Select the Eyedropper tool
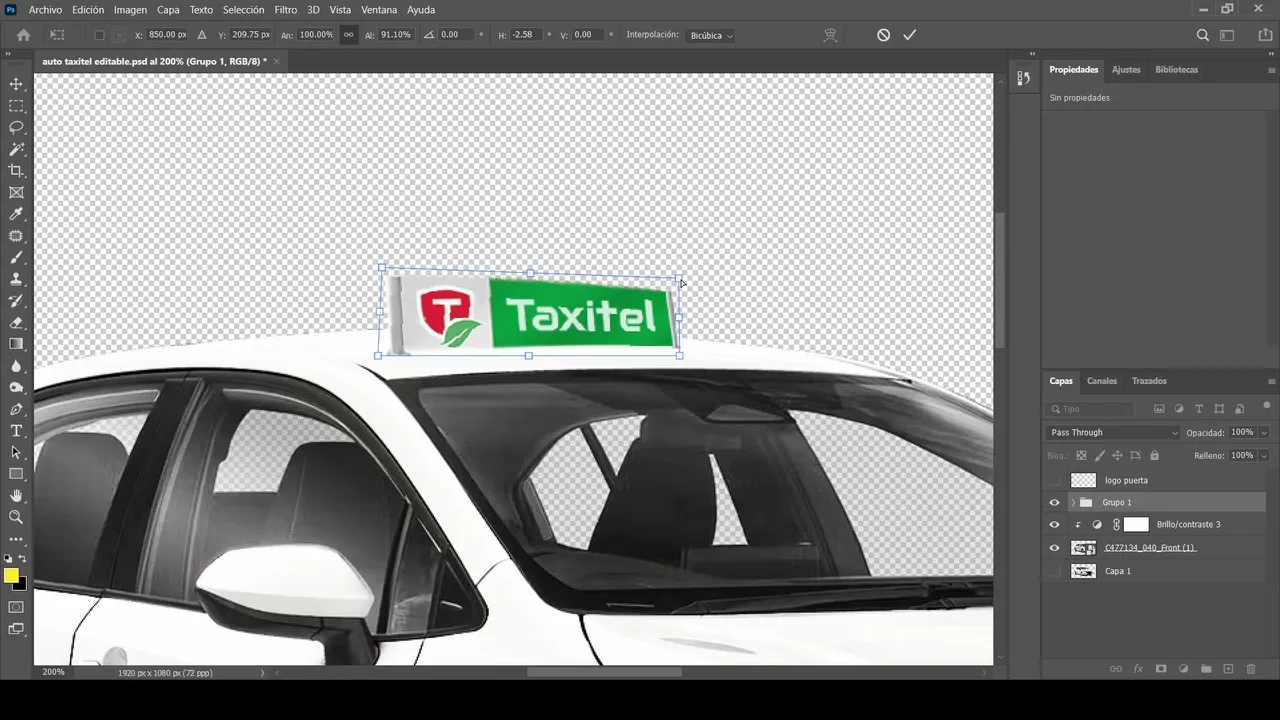Viewport: 1280px width, 720px height. pyautogui.click(x=16, y=214)
